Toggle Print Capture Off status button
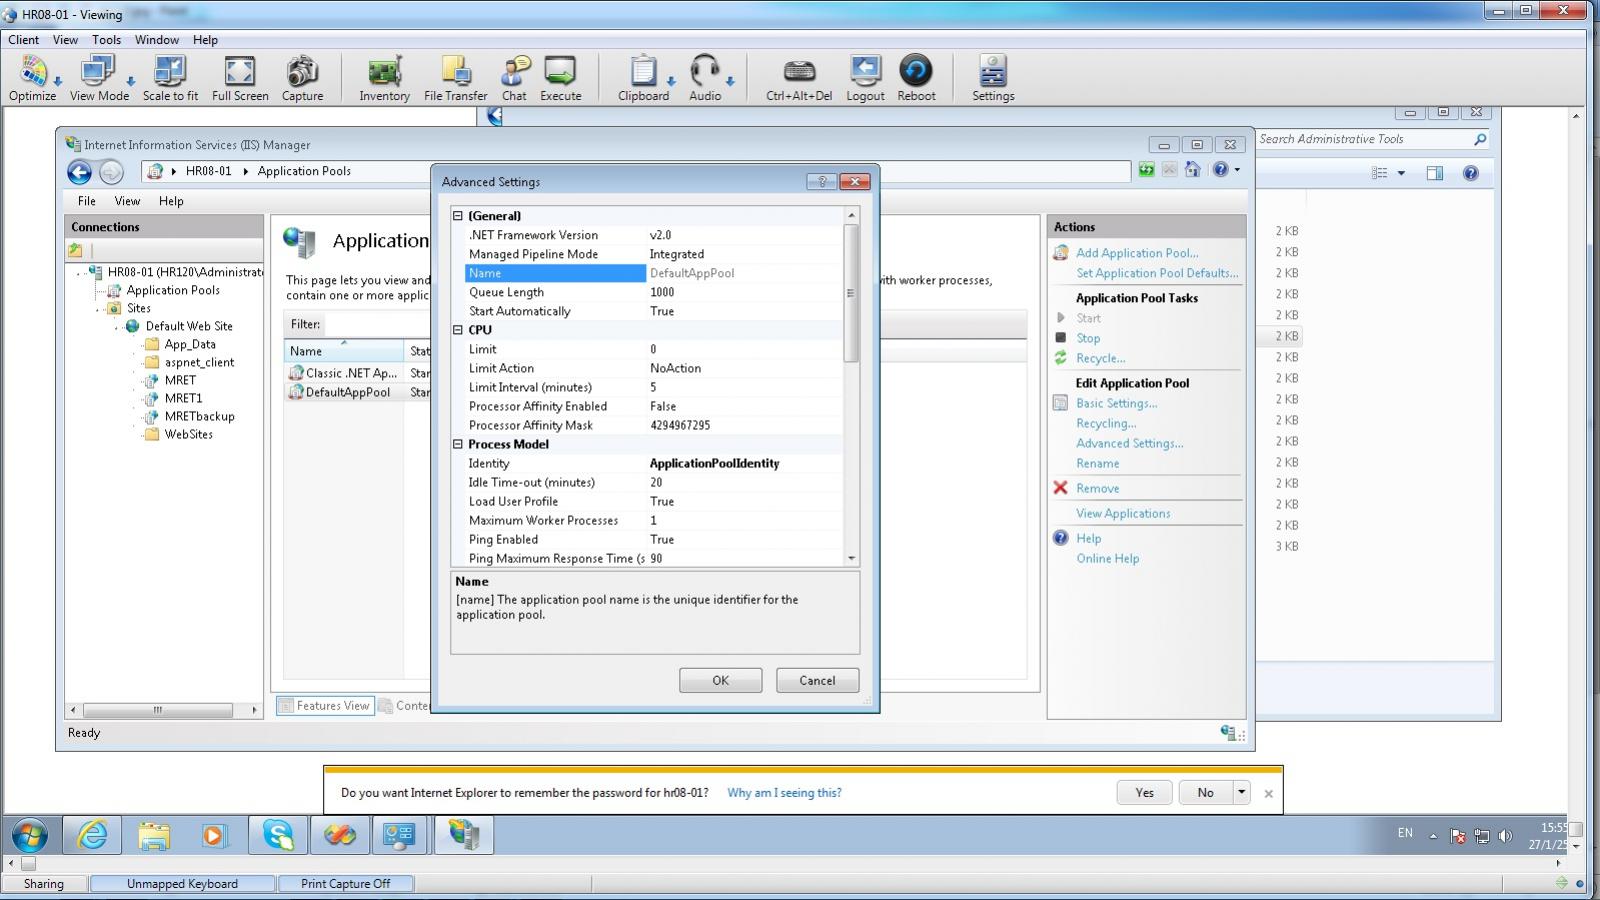The height and width of the screenshot is (900, 1600). (345, 884)
